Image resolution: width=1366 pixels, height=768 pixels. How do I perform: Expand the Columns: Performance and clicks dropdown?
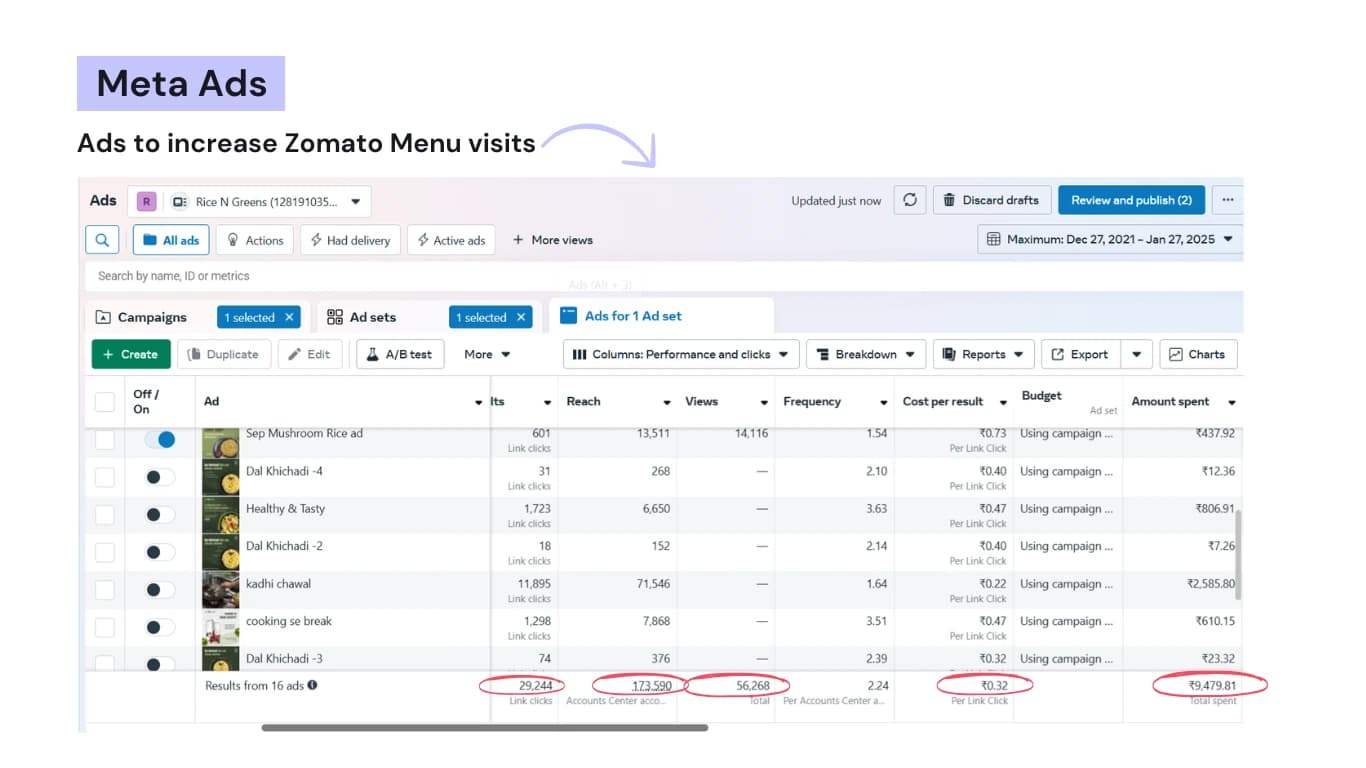681,354
